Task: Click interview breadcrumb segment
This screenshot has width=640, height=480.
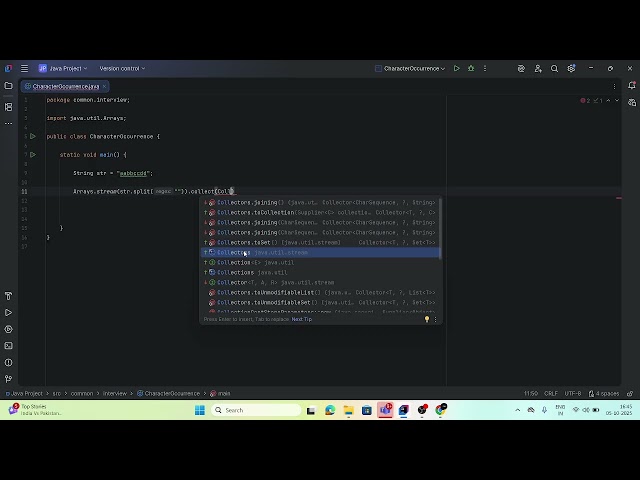Action: pos(115,393)
